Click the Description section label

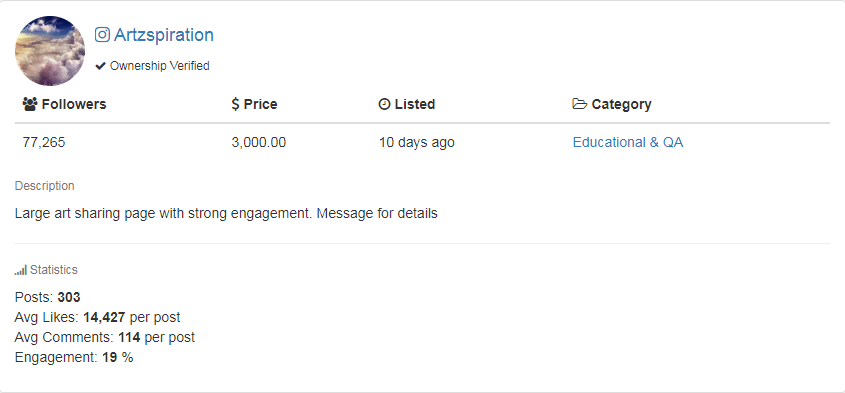(45, 186)
